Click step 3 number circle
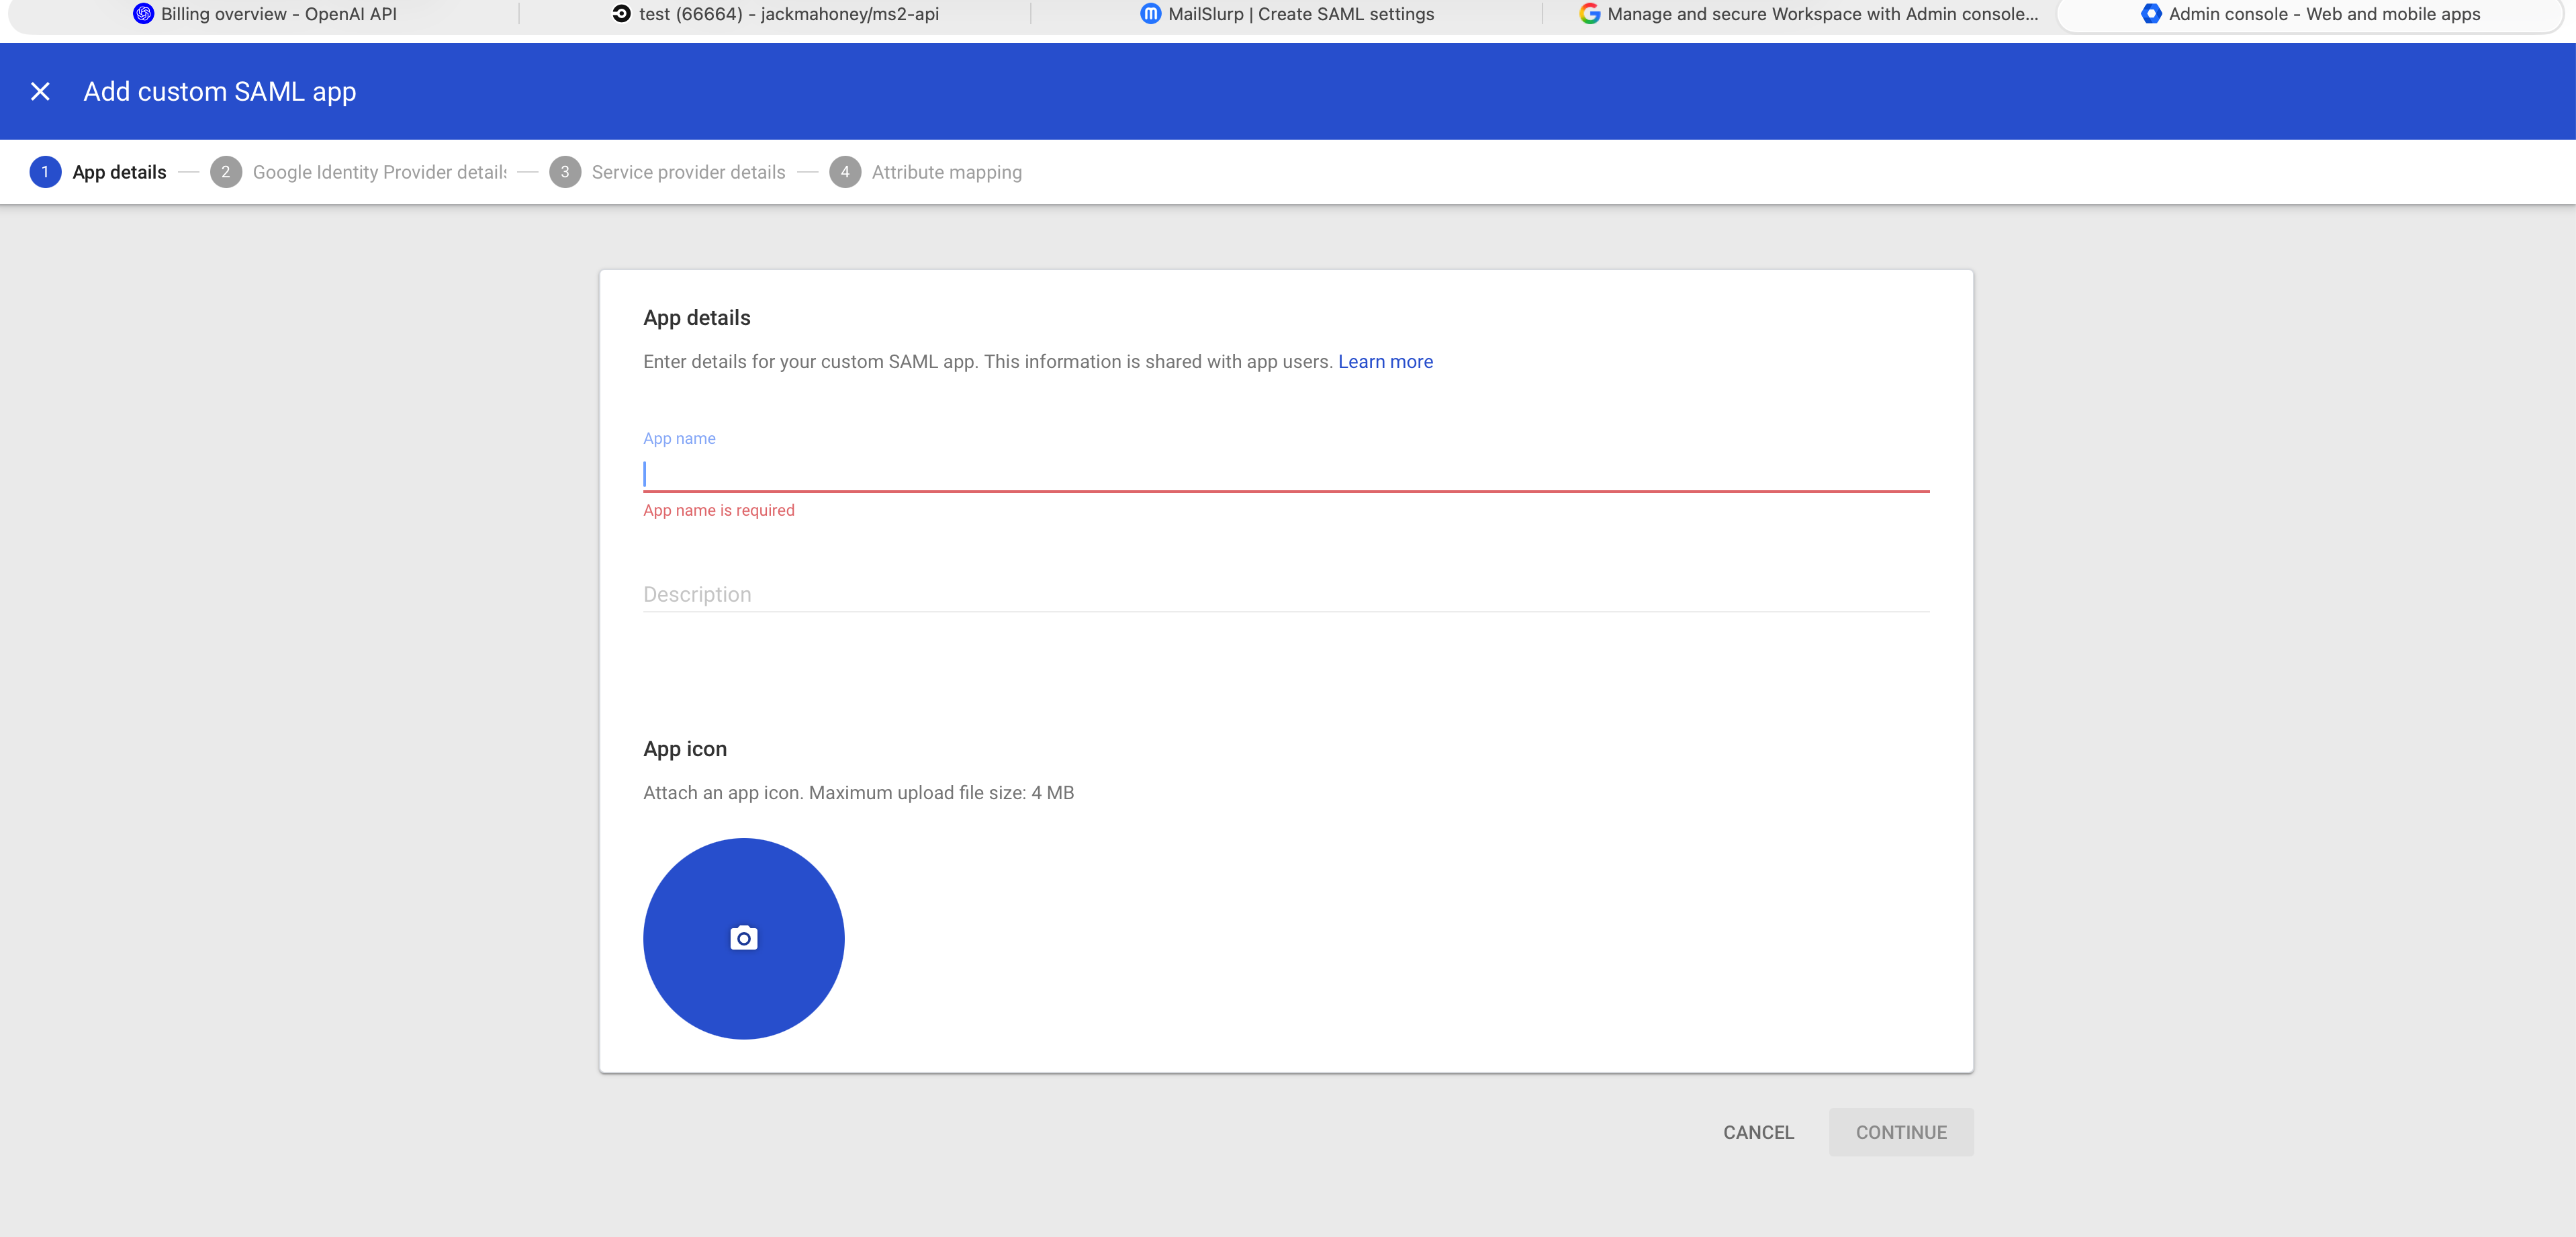This screenshot has height=1237, width=2576. click(565, 172)
